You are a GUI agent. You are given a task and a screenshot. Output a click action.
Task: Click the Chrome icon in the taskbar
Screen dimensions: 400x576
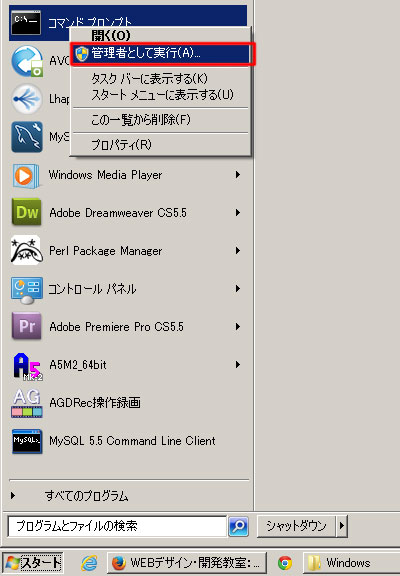pyautogui.click(x=285, y=563)
